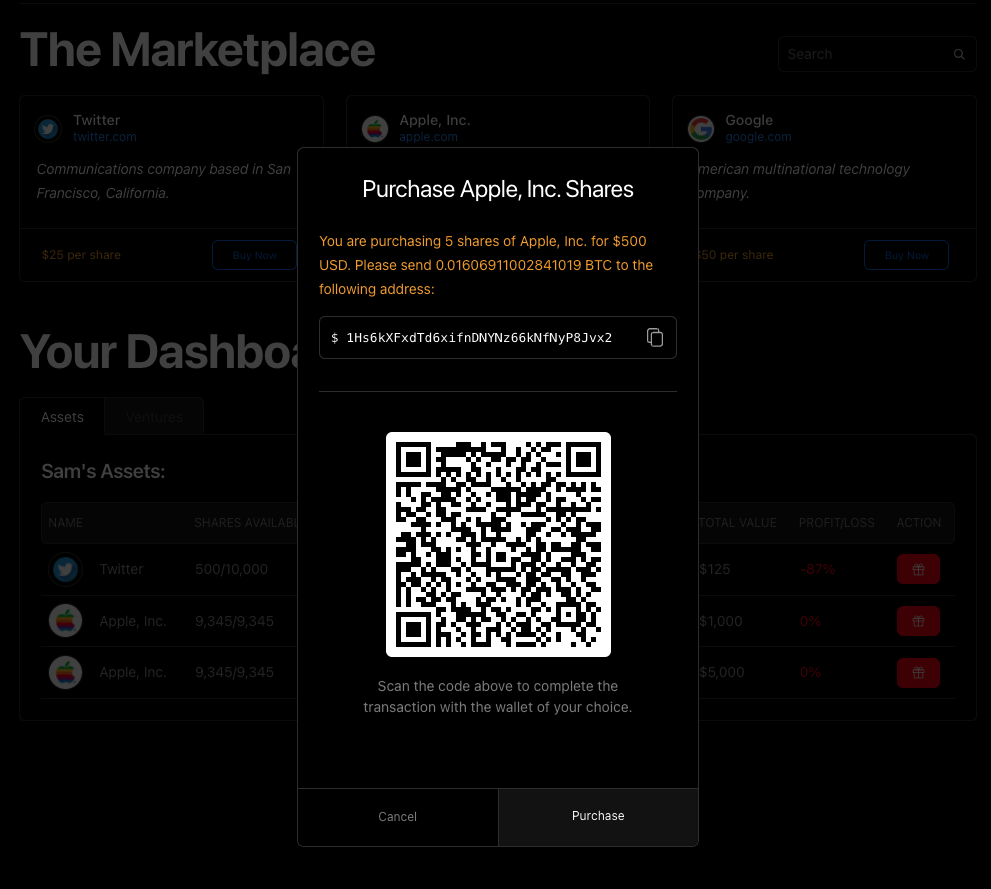Click the Google logo on the Google card
This screenshot has height=889, width=991.
701,128
